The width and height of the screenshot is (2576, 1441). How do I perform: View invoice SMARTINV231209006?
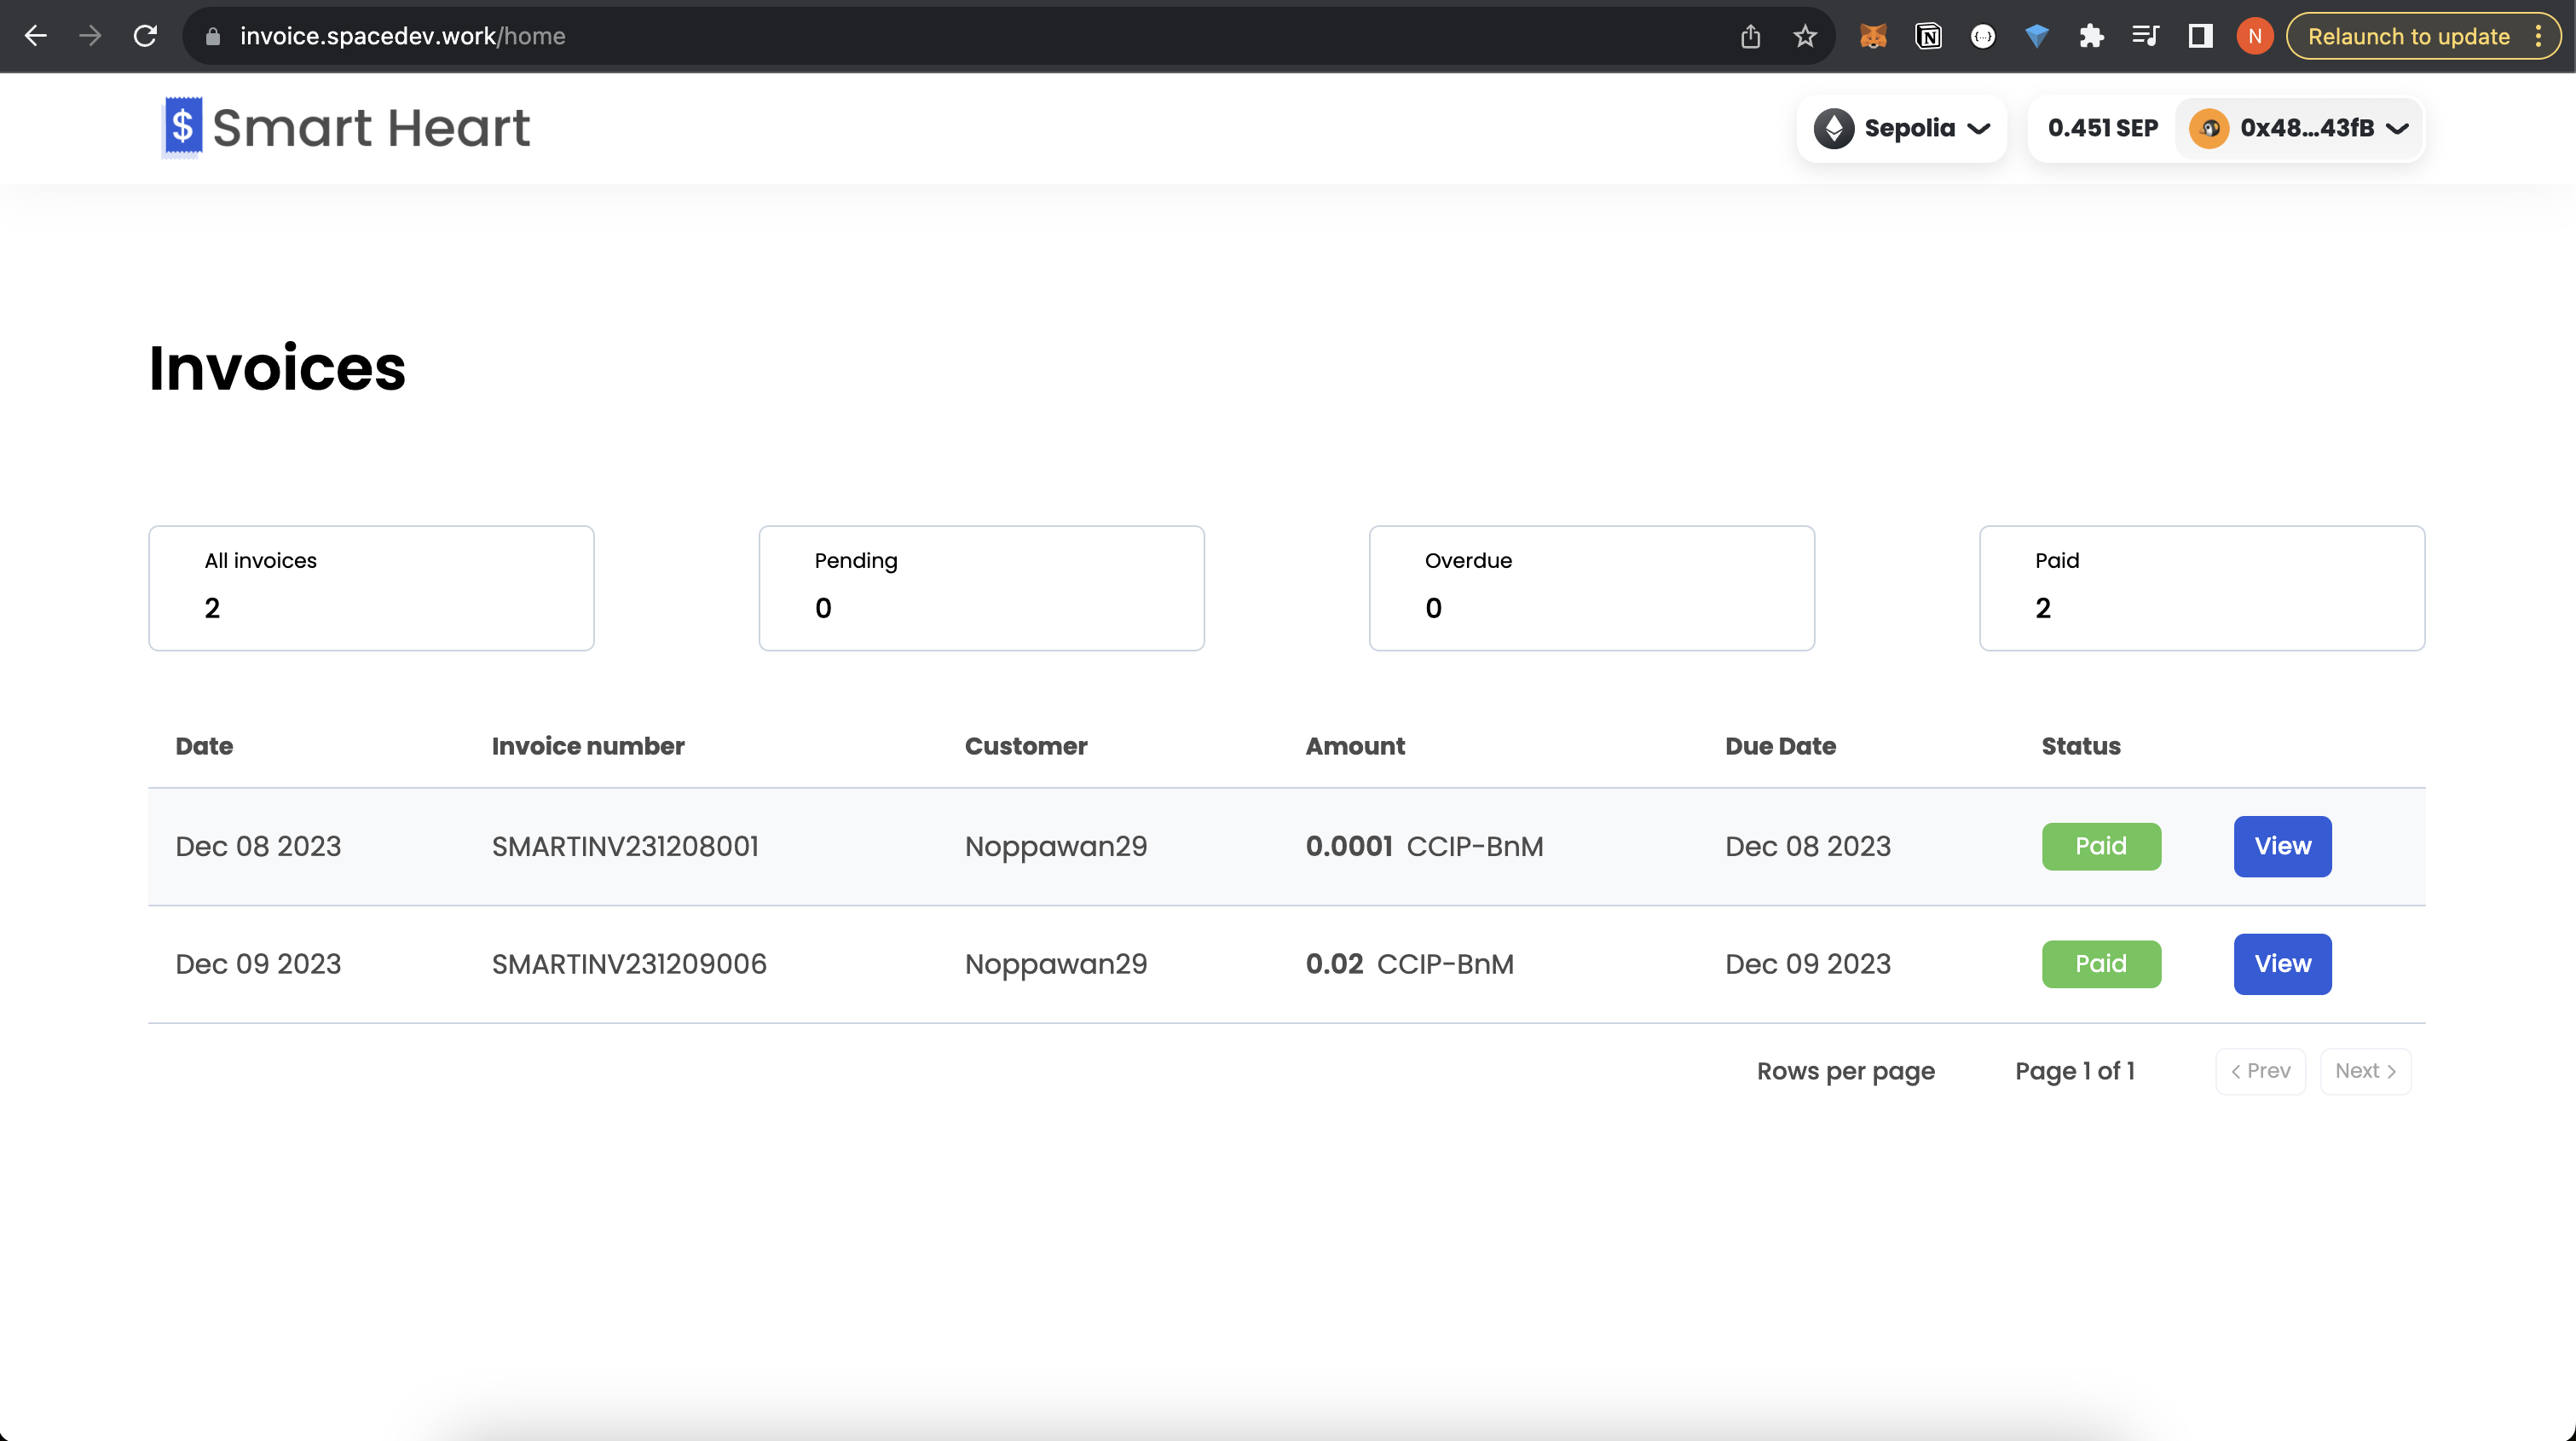click(x=2282, y=964)
